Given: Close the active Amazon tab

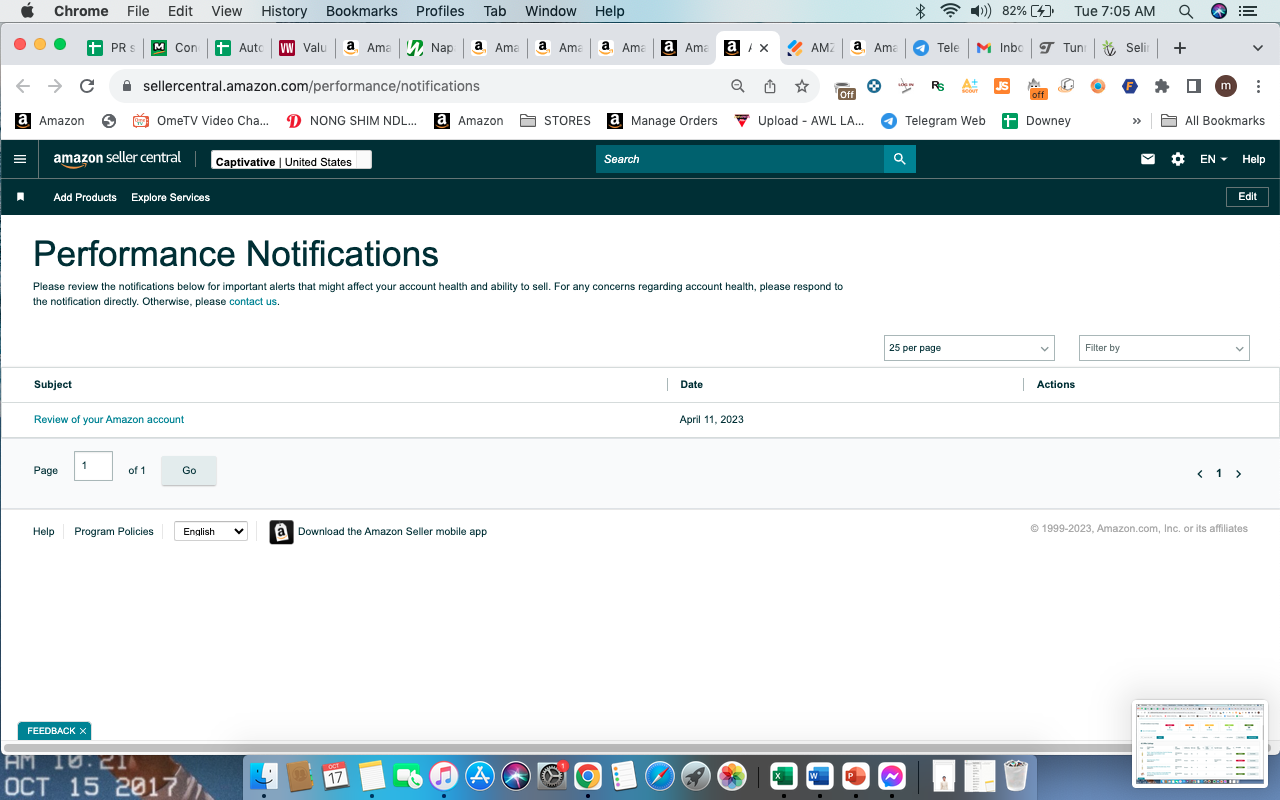Looking at the screenshot, I should (x=764, y=48).
